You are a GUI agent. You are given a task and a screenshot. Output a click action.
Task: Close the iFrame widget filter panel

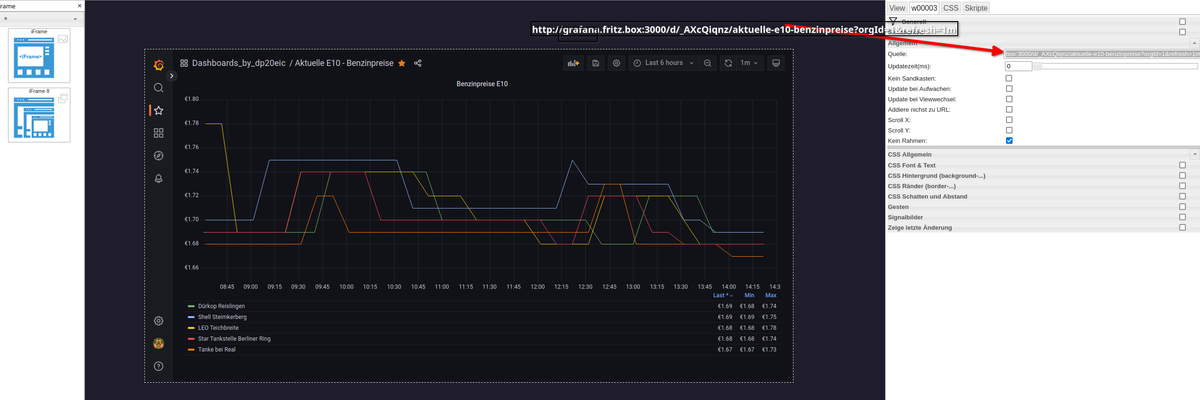pos(79,6)
